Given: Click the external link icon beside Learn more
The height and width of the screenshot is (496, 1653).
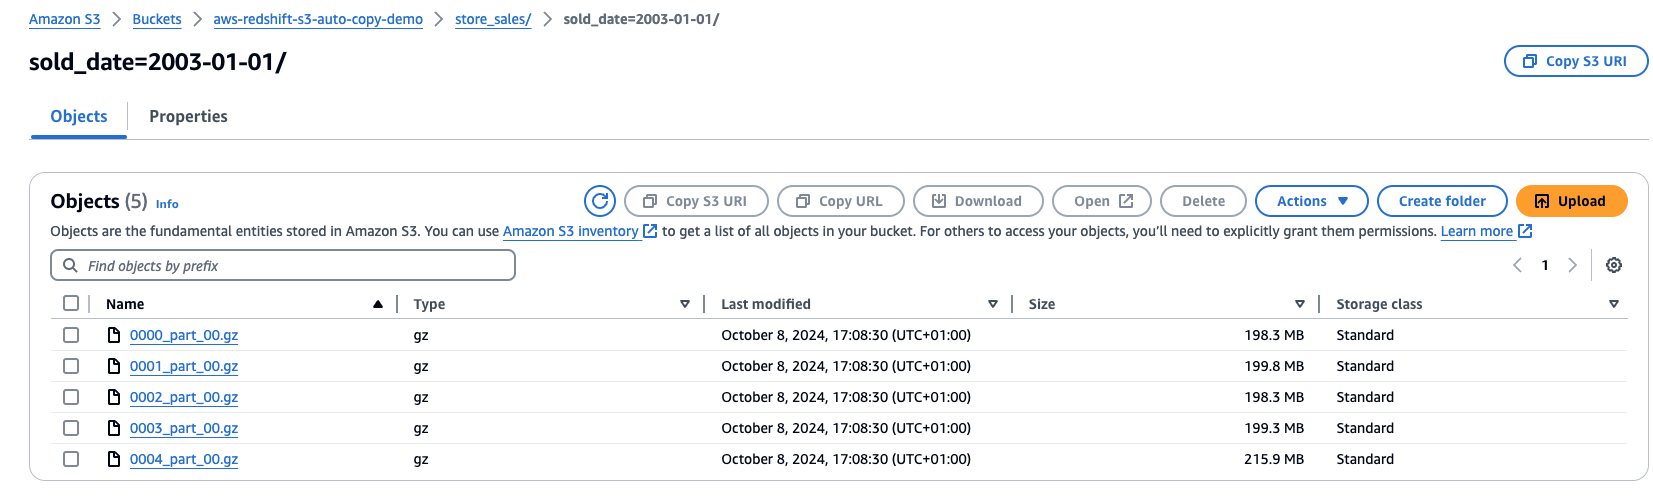Looking at the screenshot, I should click(1525, 231).
